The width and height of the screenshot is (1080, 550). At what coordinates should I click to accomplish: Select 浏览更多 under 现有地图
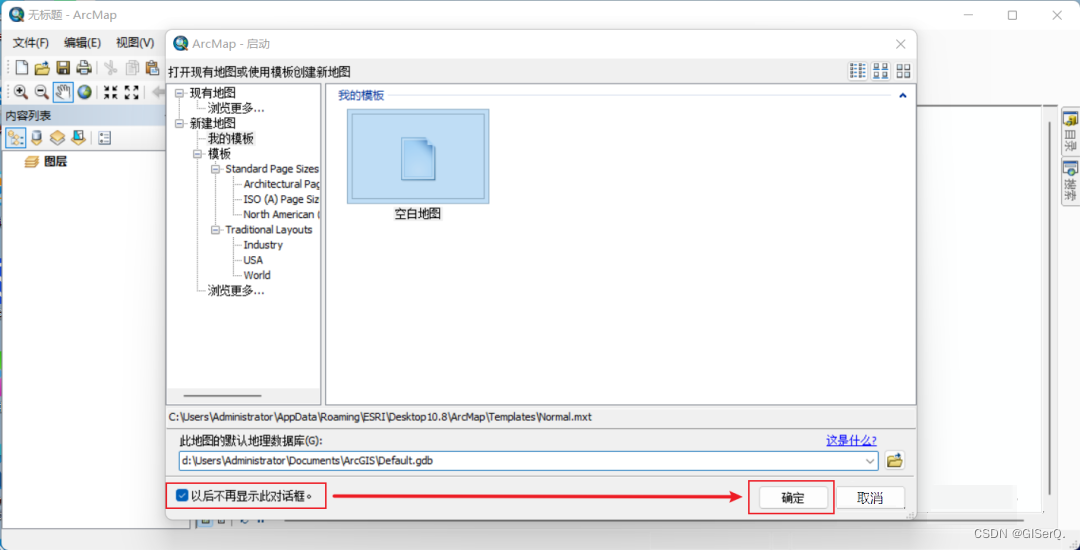coord(236,108)
